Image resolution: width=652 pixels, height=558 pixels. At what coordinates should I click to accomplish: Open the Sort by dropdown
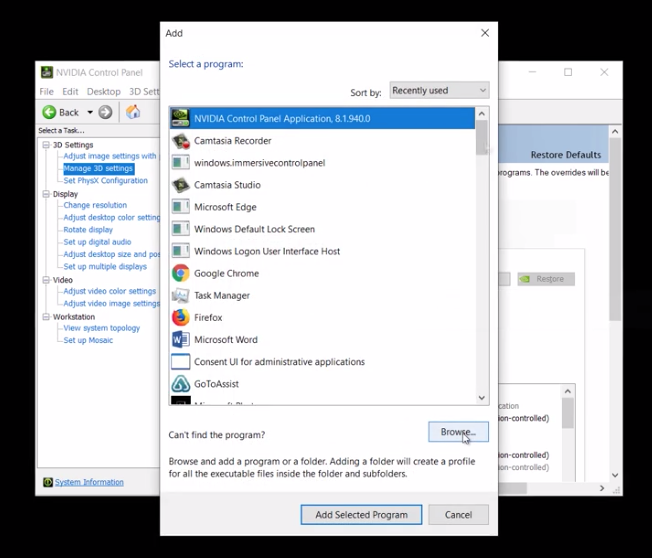(x=439, y=90)
